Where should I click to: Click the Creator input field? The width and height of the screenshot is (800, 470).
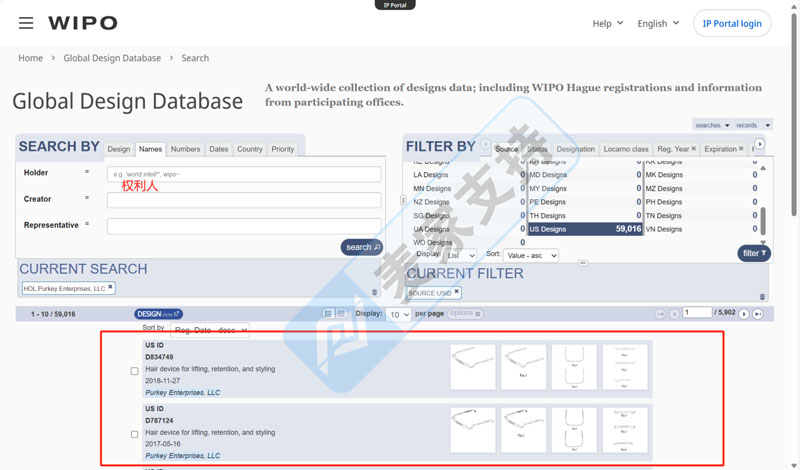244,200
